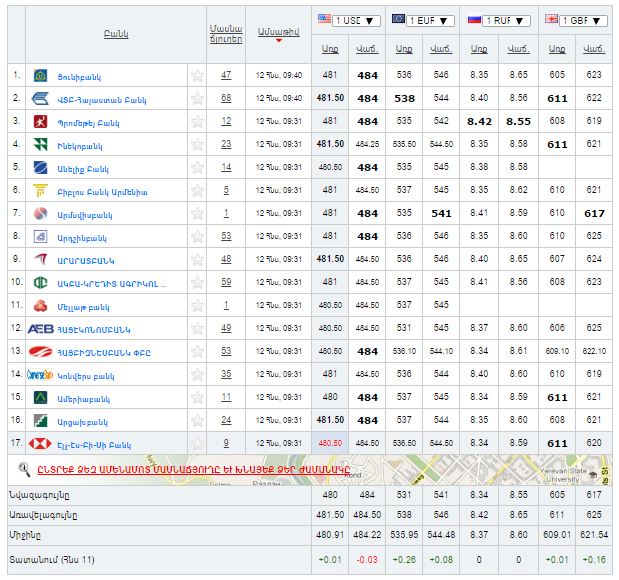Toggle the favorite star for row 9 bank
The height and width of the screenshot is (580, 619).
(x=198, y=260)
